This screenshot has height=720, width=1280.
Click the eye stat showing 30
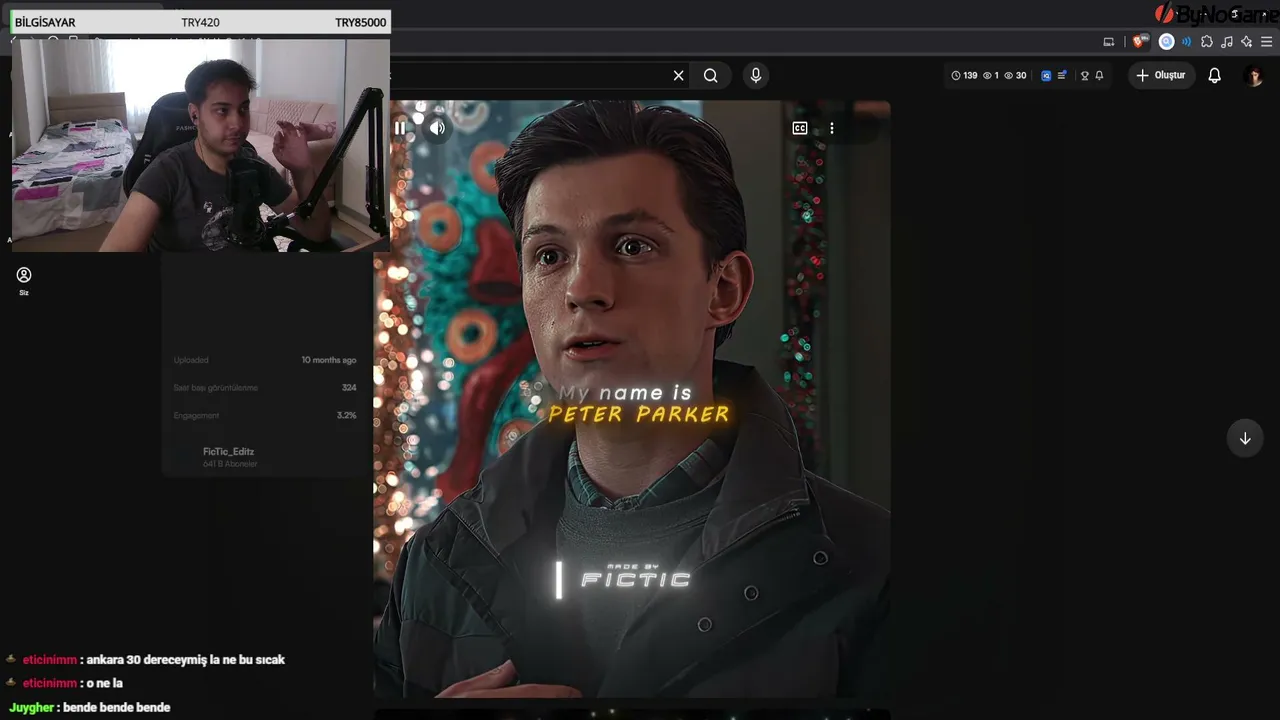pos(1015,75)
